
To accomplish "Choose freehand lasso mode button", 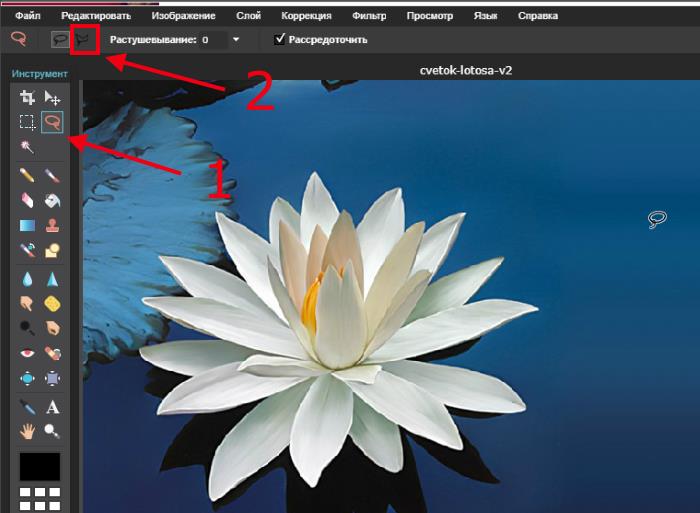I will (60, 40).
